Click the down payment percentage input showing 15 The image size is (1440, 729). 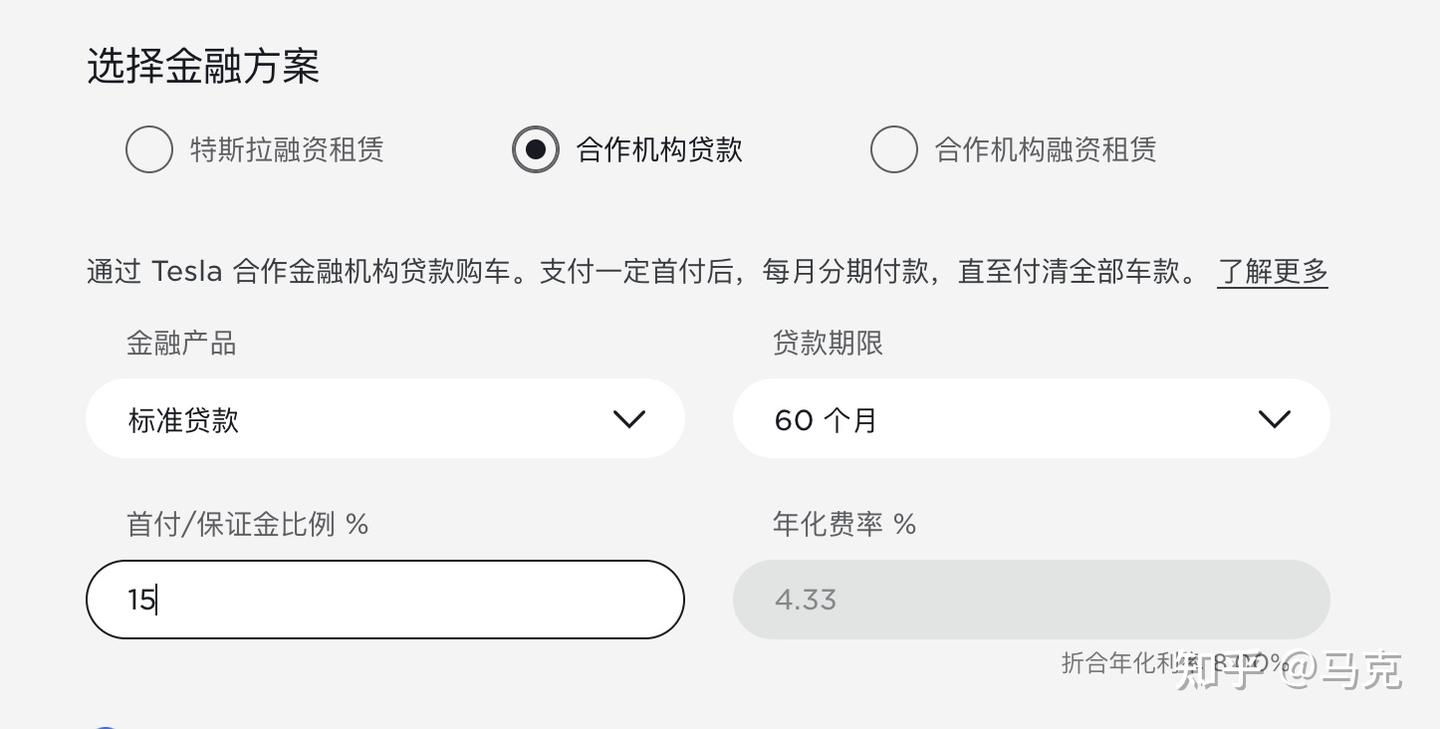pyautogui.click(x=385, y=599)
